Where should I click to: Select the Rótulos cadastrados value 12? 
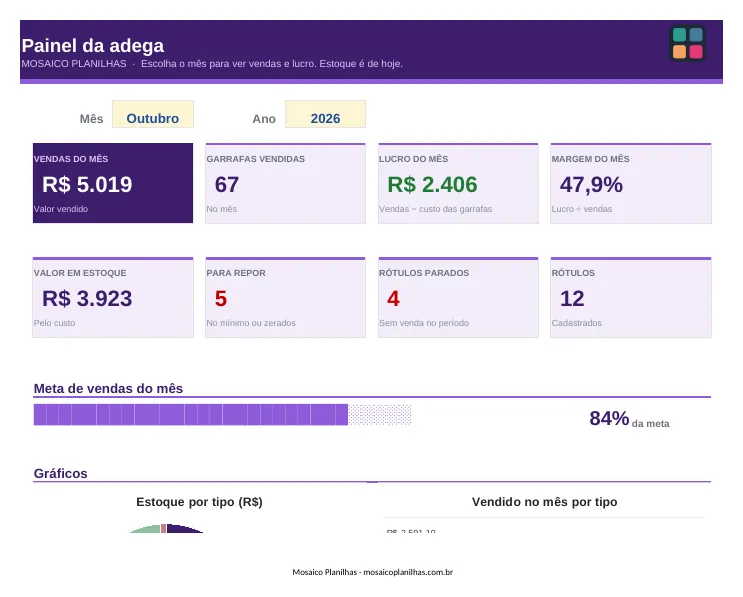coord(572,298)
